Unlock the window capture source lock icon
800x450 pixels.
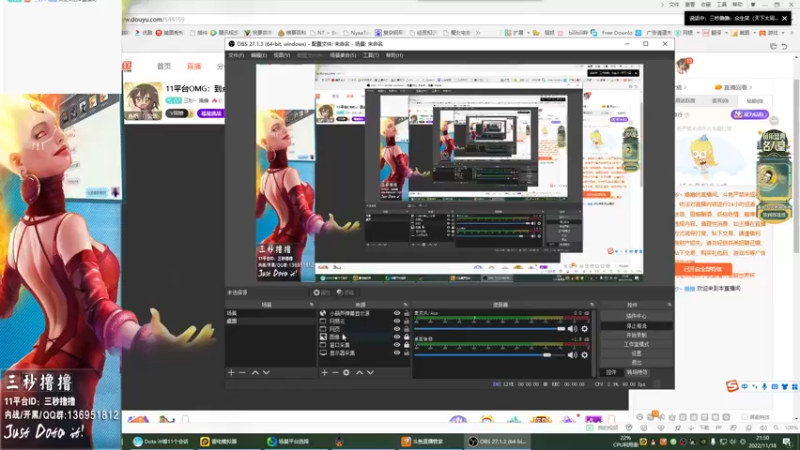coord(407,345)
